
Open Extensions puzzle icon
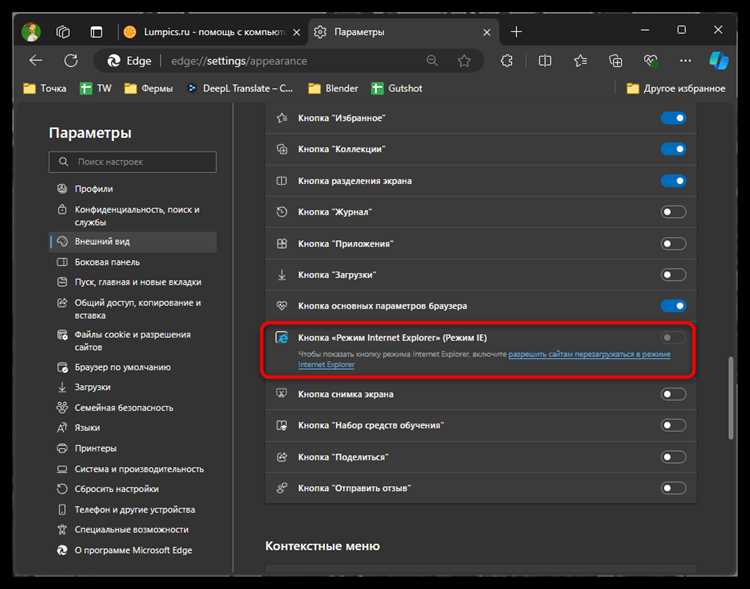coord(507,61)
